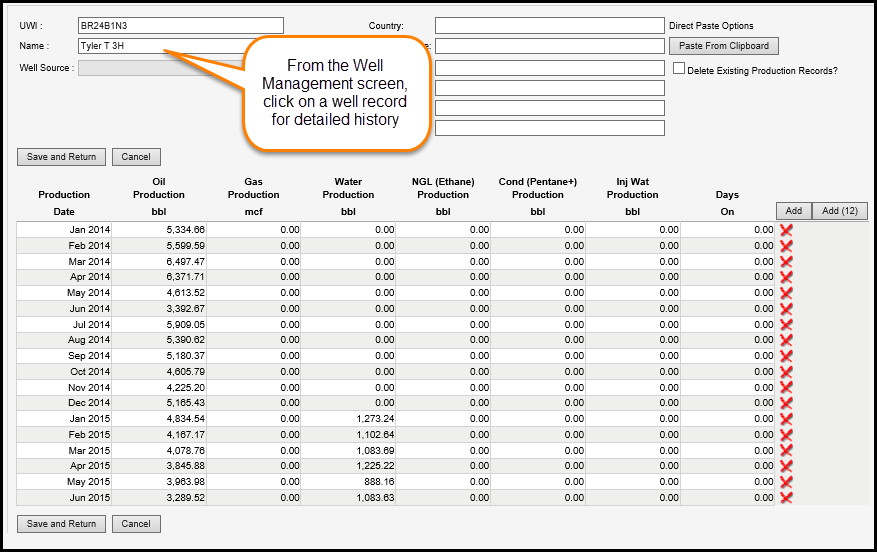Select oil production cell 5,334.66
Screen dimensions: 877x552
159,229
